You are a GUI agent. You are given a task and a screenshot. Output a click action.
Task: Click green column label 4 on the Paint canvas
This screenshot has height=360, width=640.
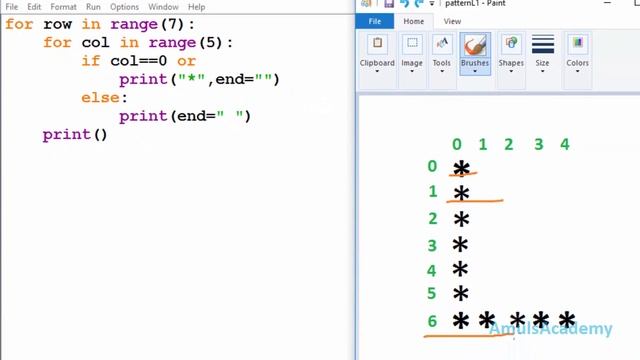(564, 144)
